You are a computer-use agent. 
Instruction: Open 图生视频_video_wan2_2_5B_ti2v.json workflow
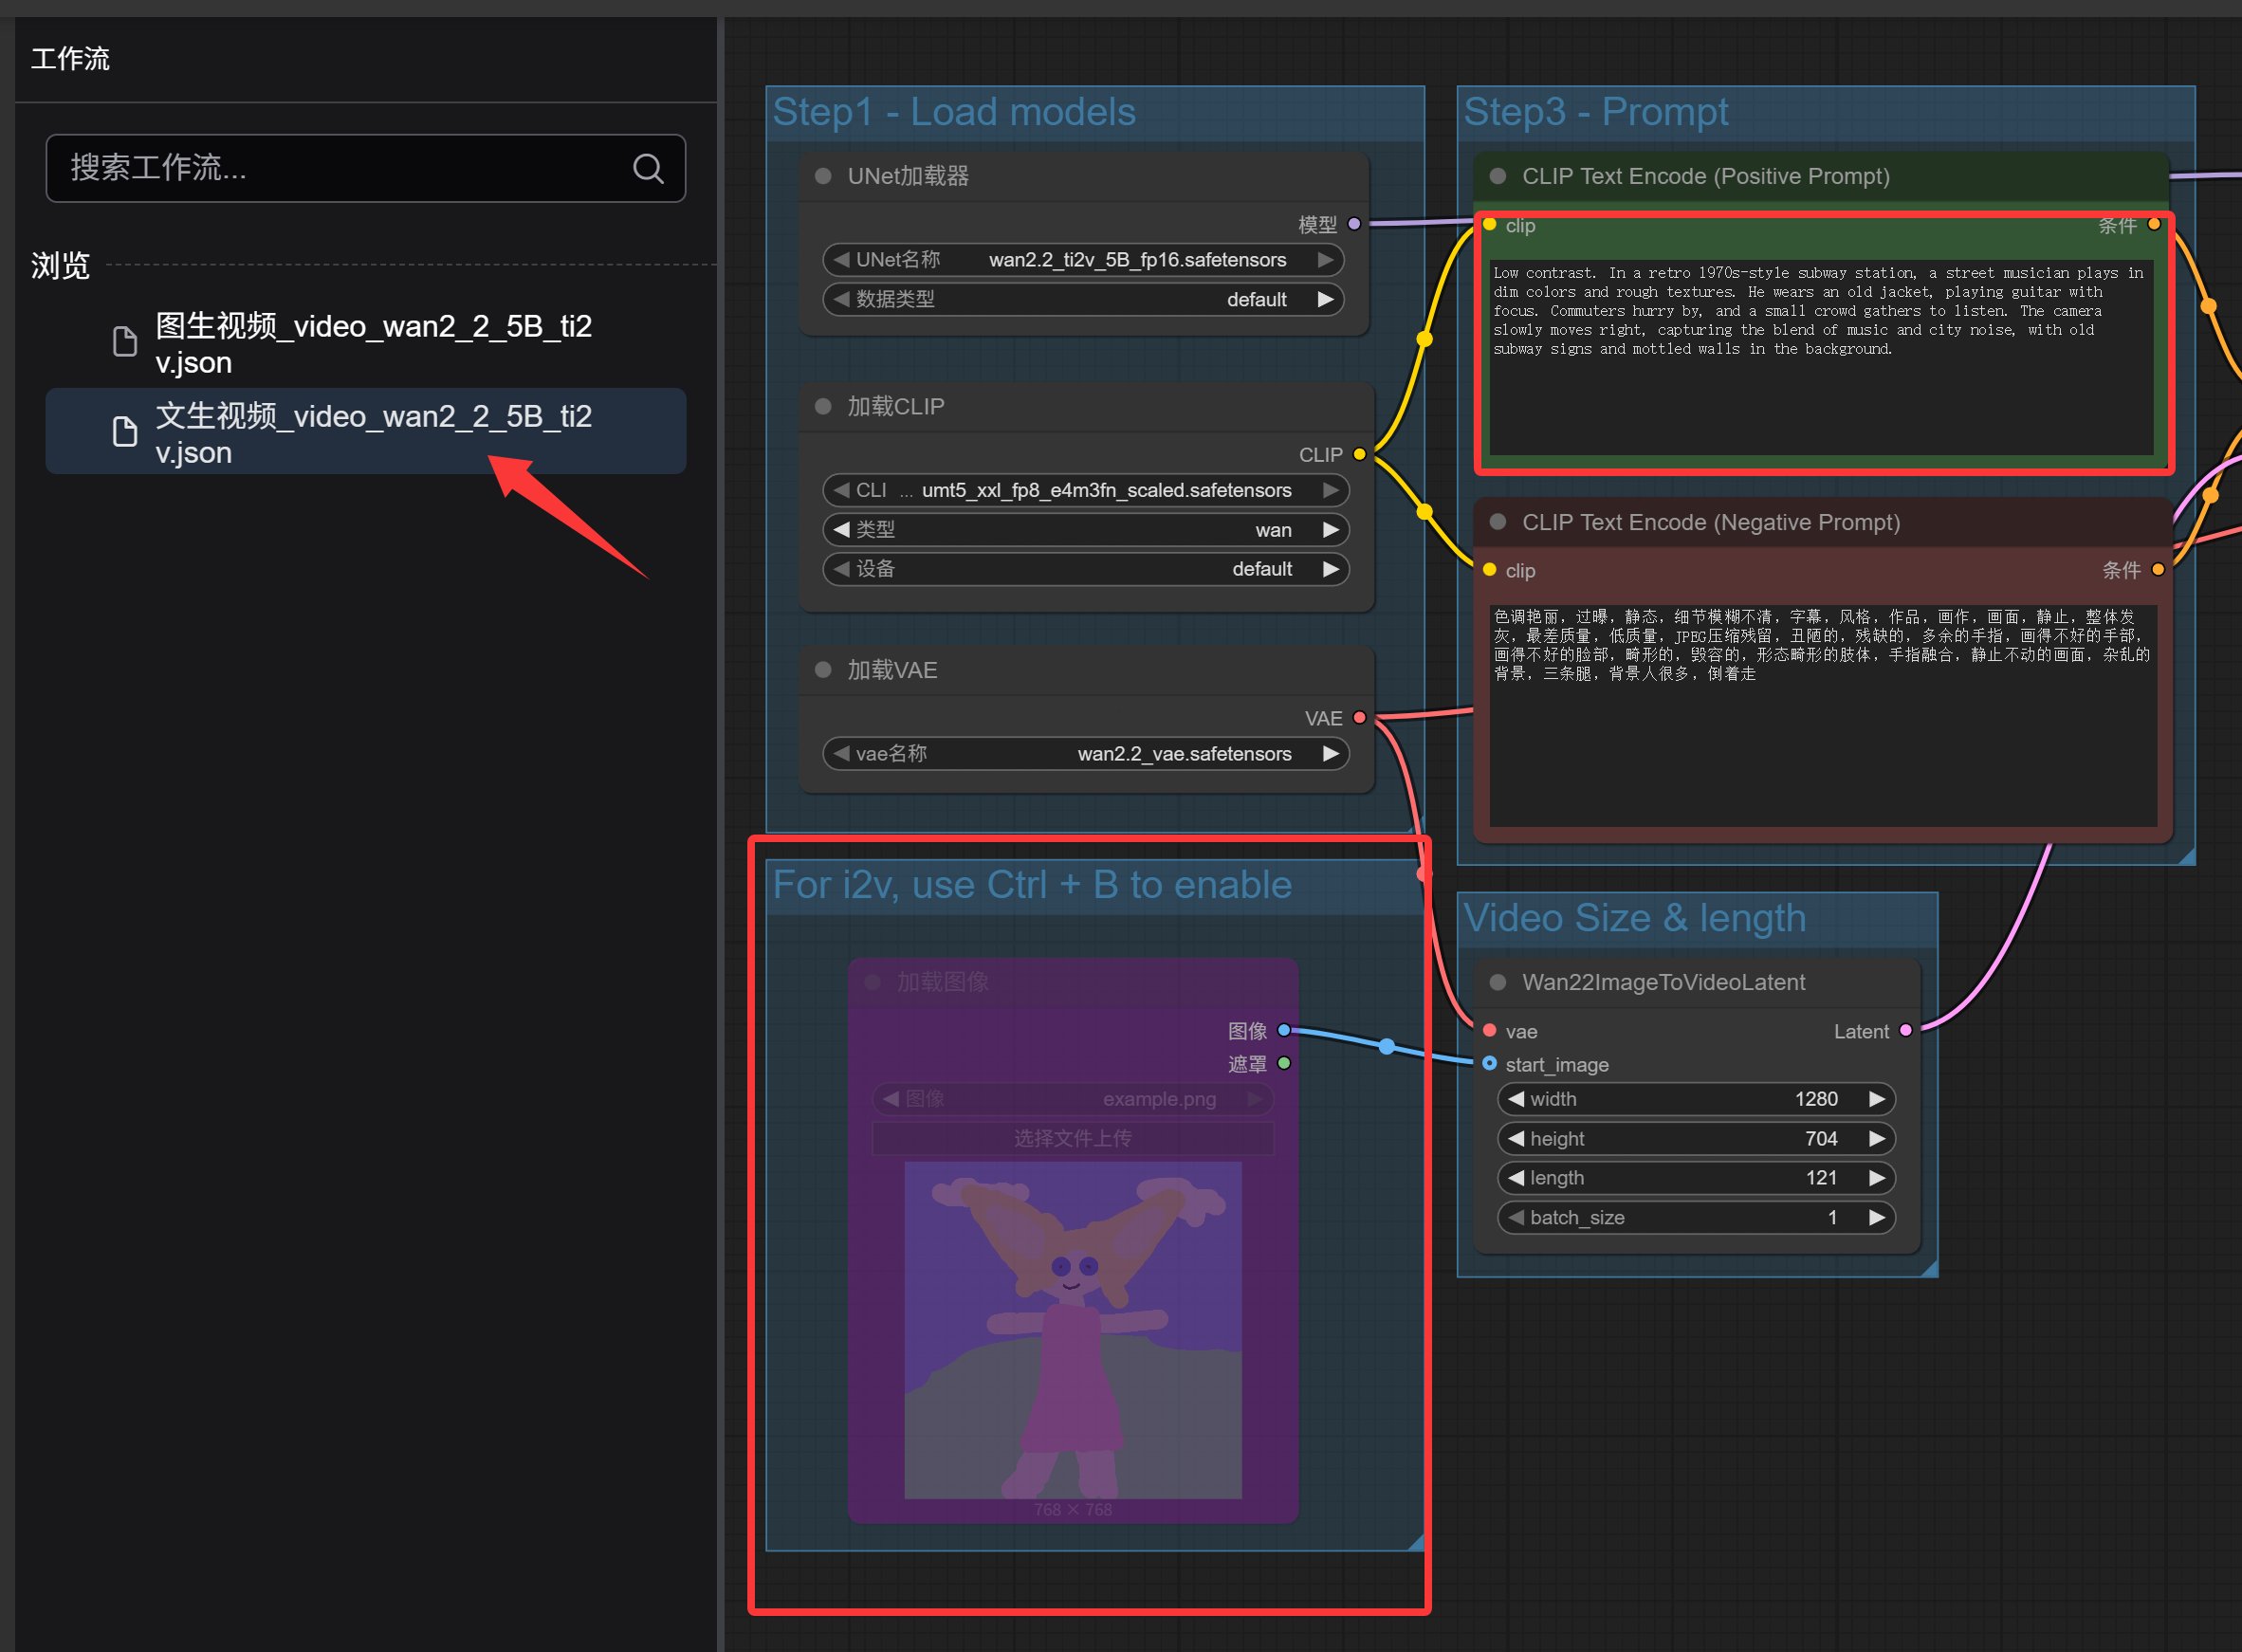(373, 343)
